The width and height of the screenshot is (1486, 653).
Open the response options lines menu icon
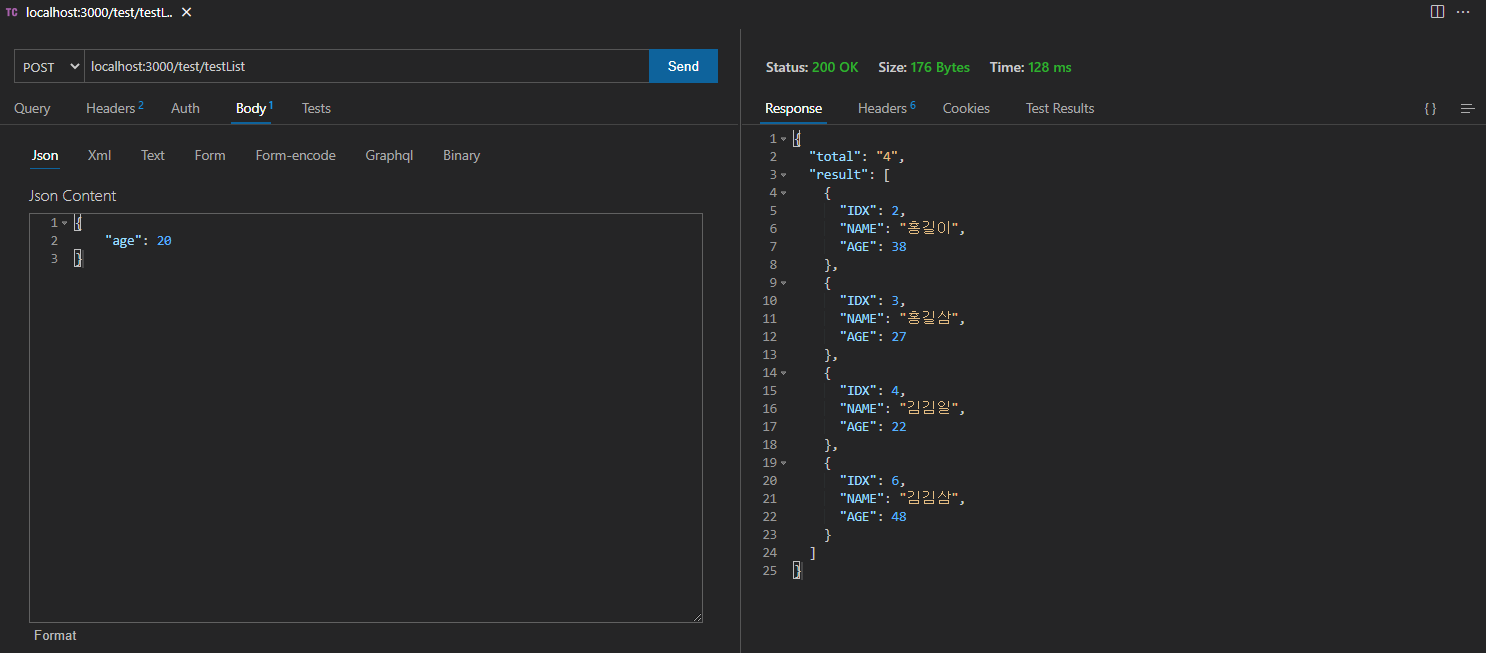1467,108
